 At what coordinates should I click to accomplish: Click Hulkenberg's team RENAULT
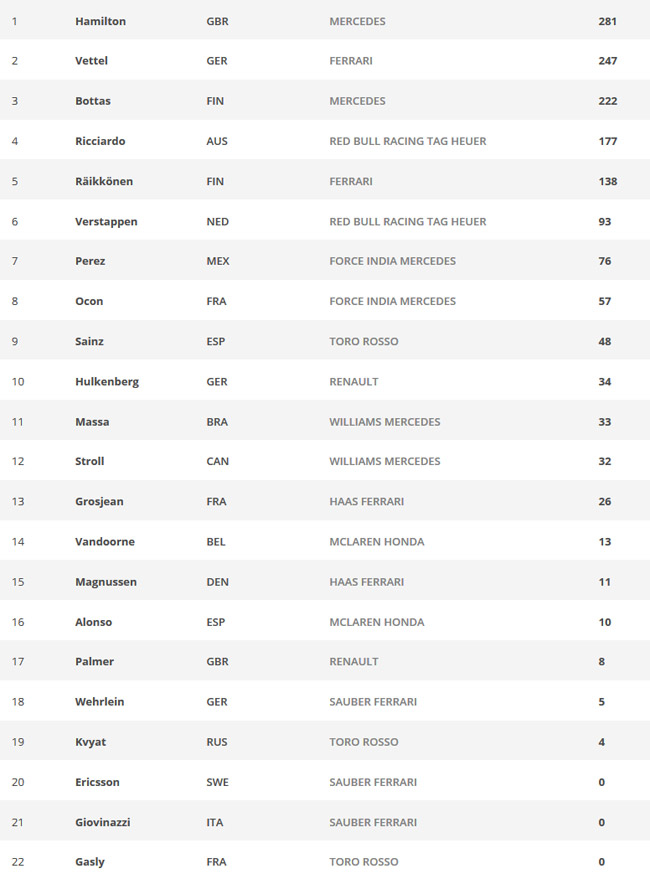click(x=354, y=382)
